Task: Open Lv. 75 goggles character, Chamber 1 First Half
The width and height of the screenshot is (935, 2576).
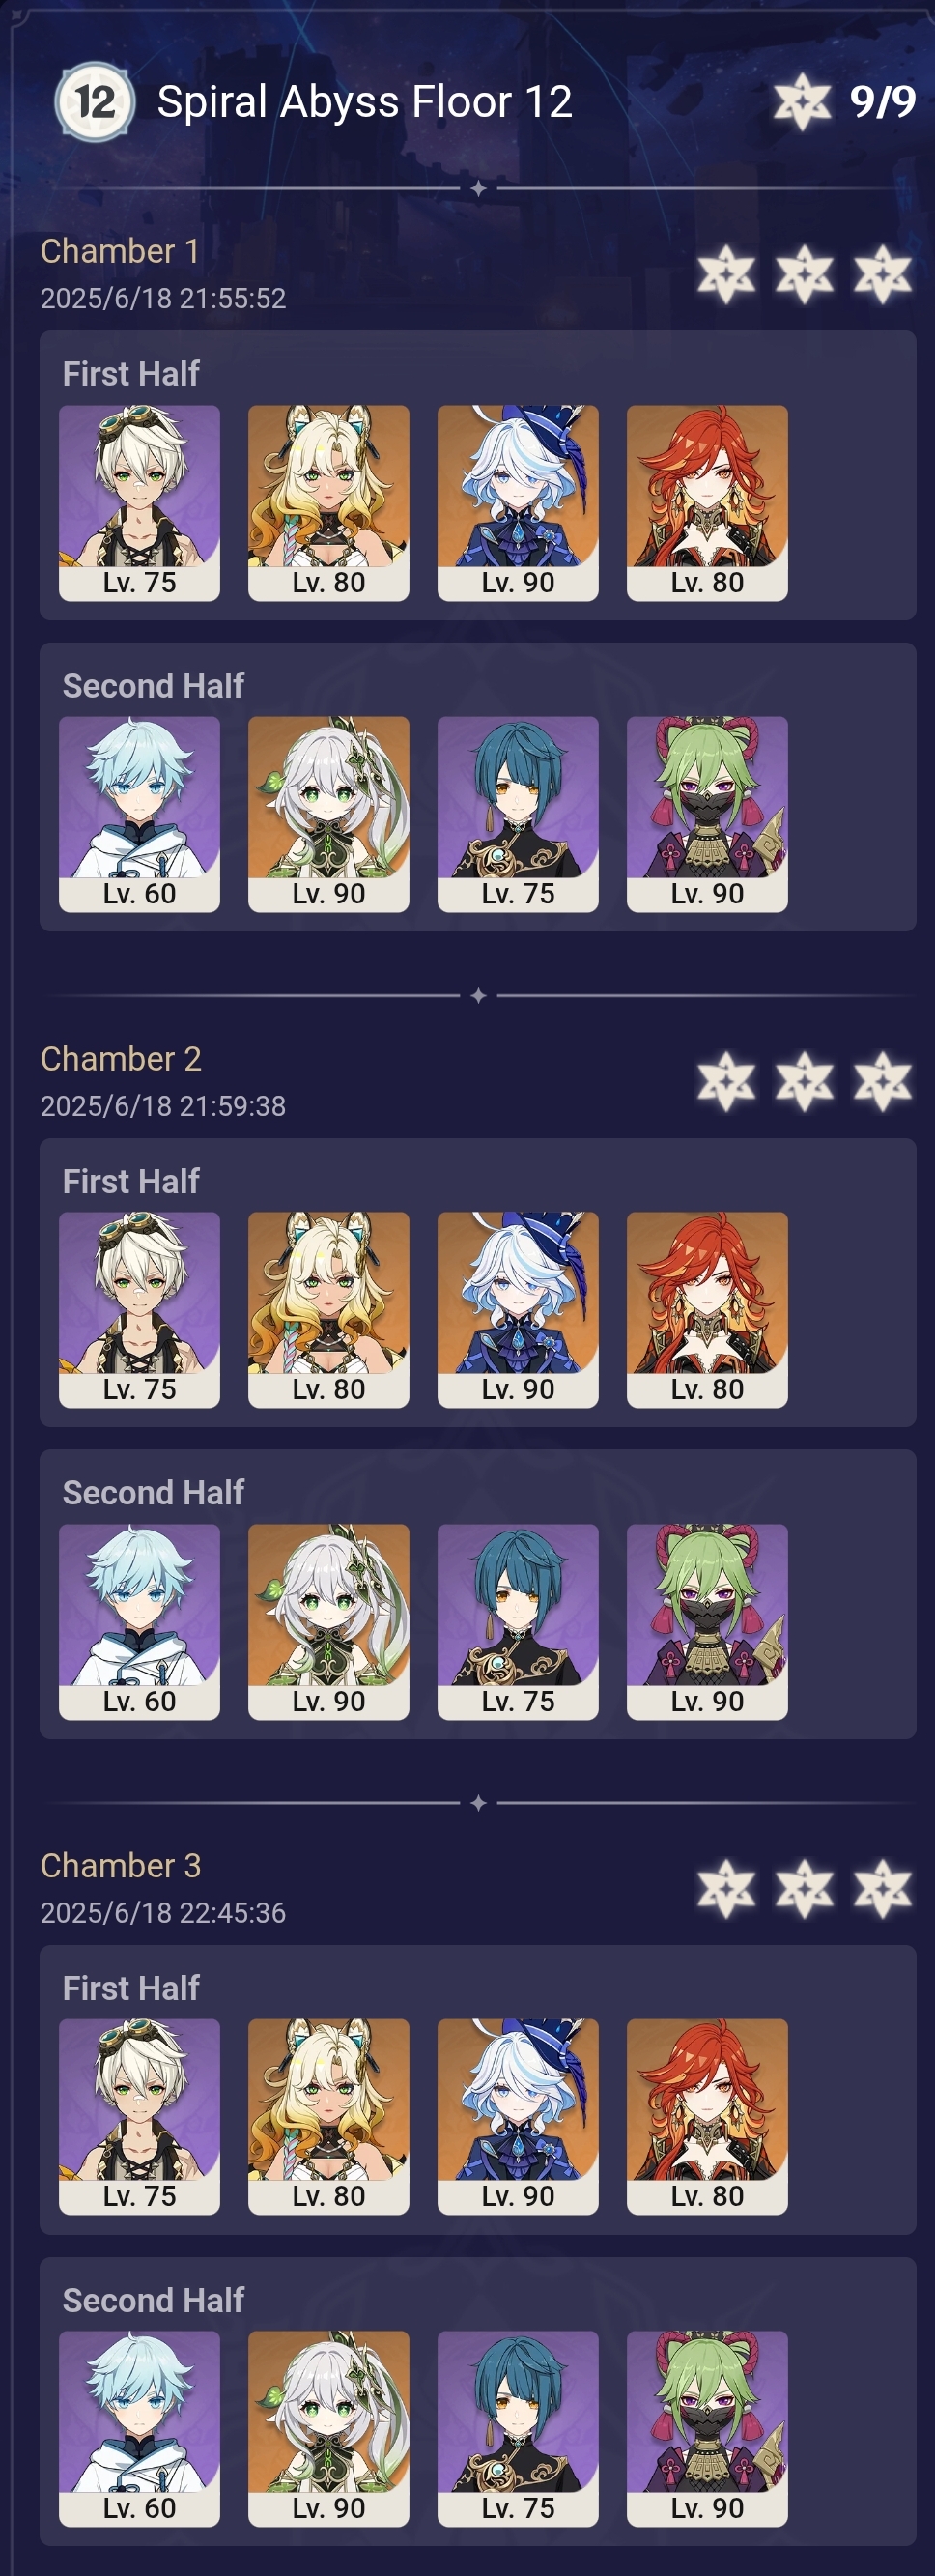Action: point(139,503)
